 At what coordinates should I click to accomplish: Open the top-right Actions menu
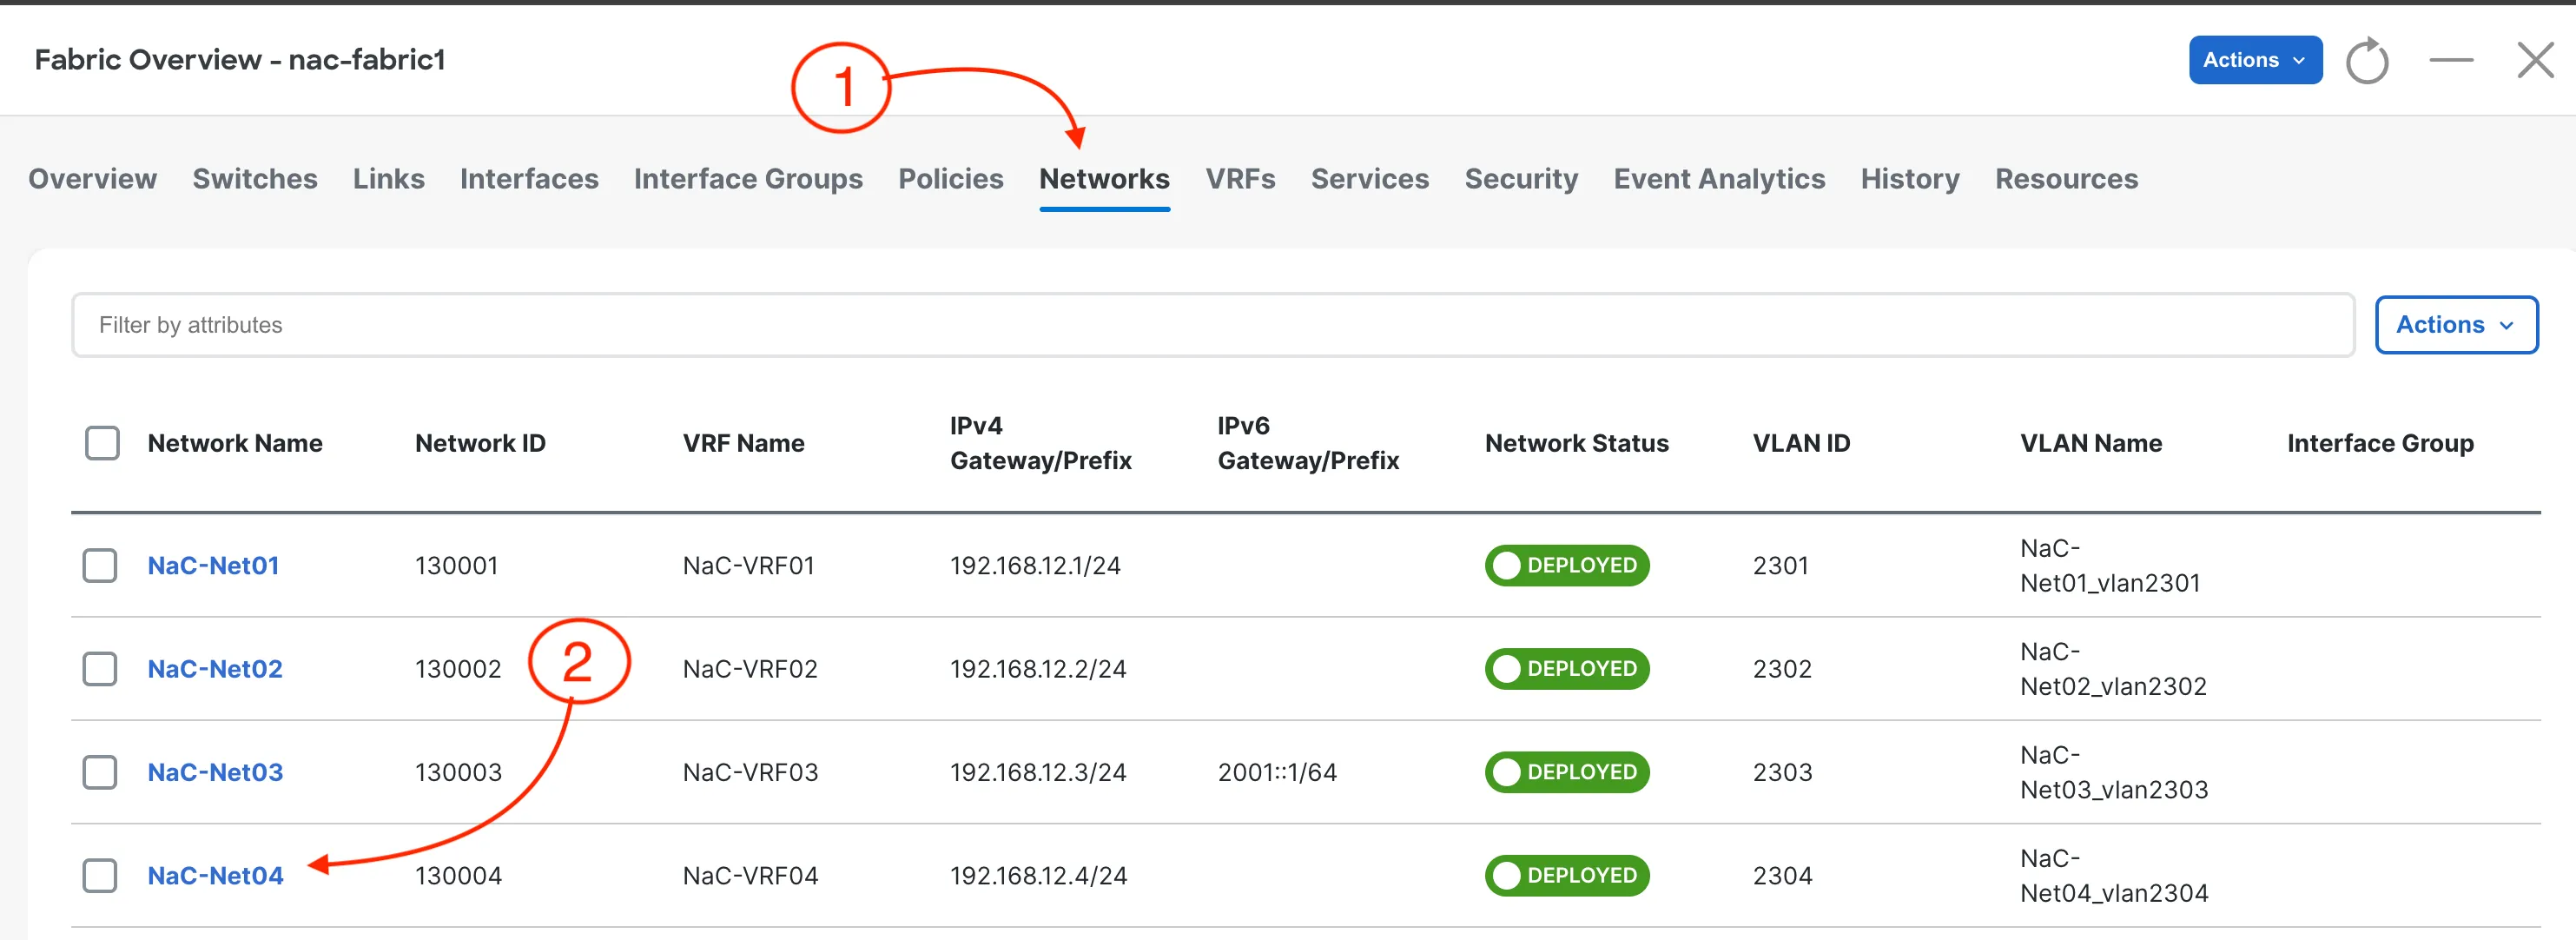(2254, 60)
